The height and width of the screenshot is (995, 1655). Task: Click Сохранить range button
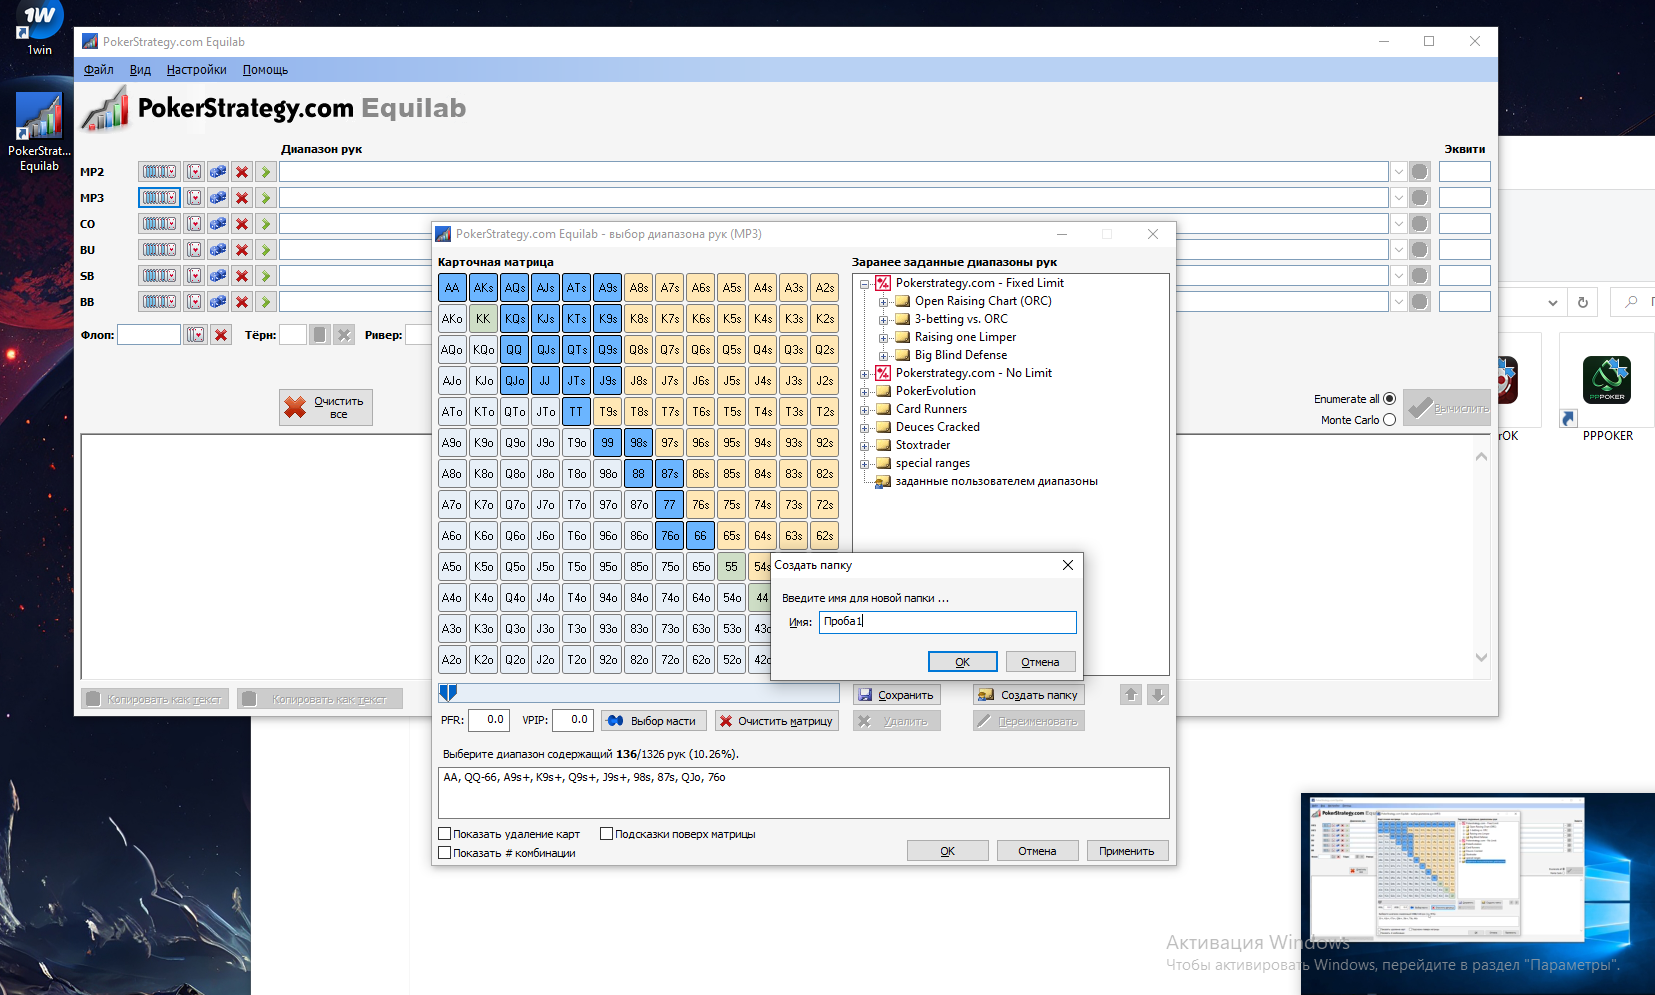pos(896,695)
